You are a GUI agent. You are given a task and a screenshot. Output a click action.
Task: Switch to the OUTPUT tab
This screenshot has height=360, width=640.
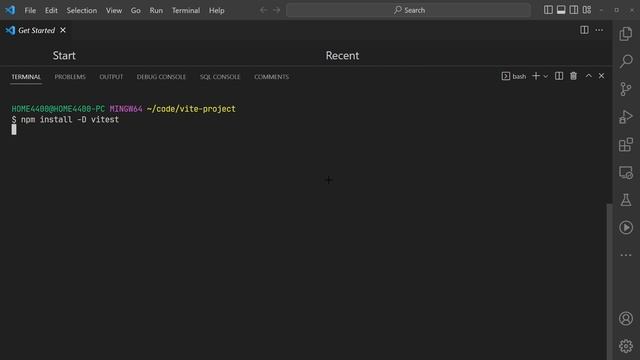(111, 77)
